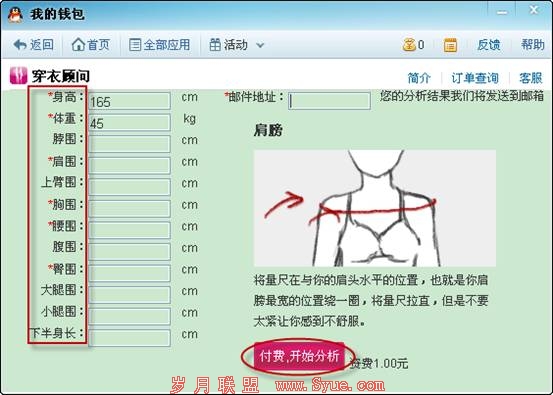The width and height of the screenshot is (553, 395).
Task: Focus the 邮件地址 input field
Action: click(329, 101)
